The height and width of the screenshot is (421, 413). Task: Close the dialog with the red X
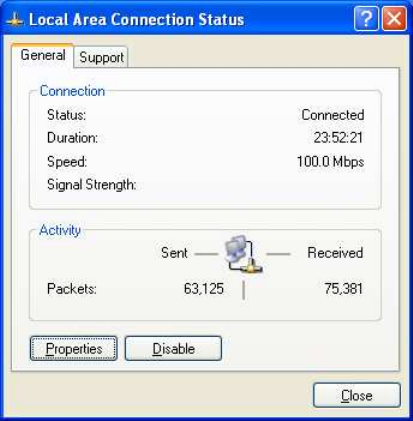(394, 19)
